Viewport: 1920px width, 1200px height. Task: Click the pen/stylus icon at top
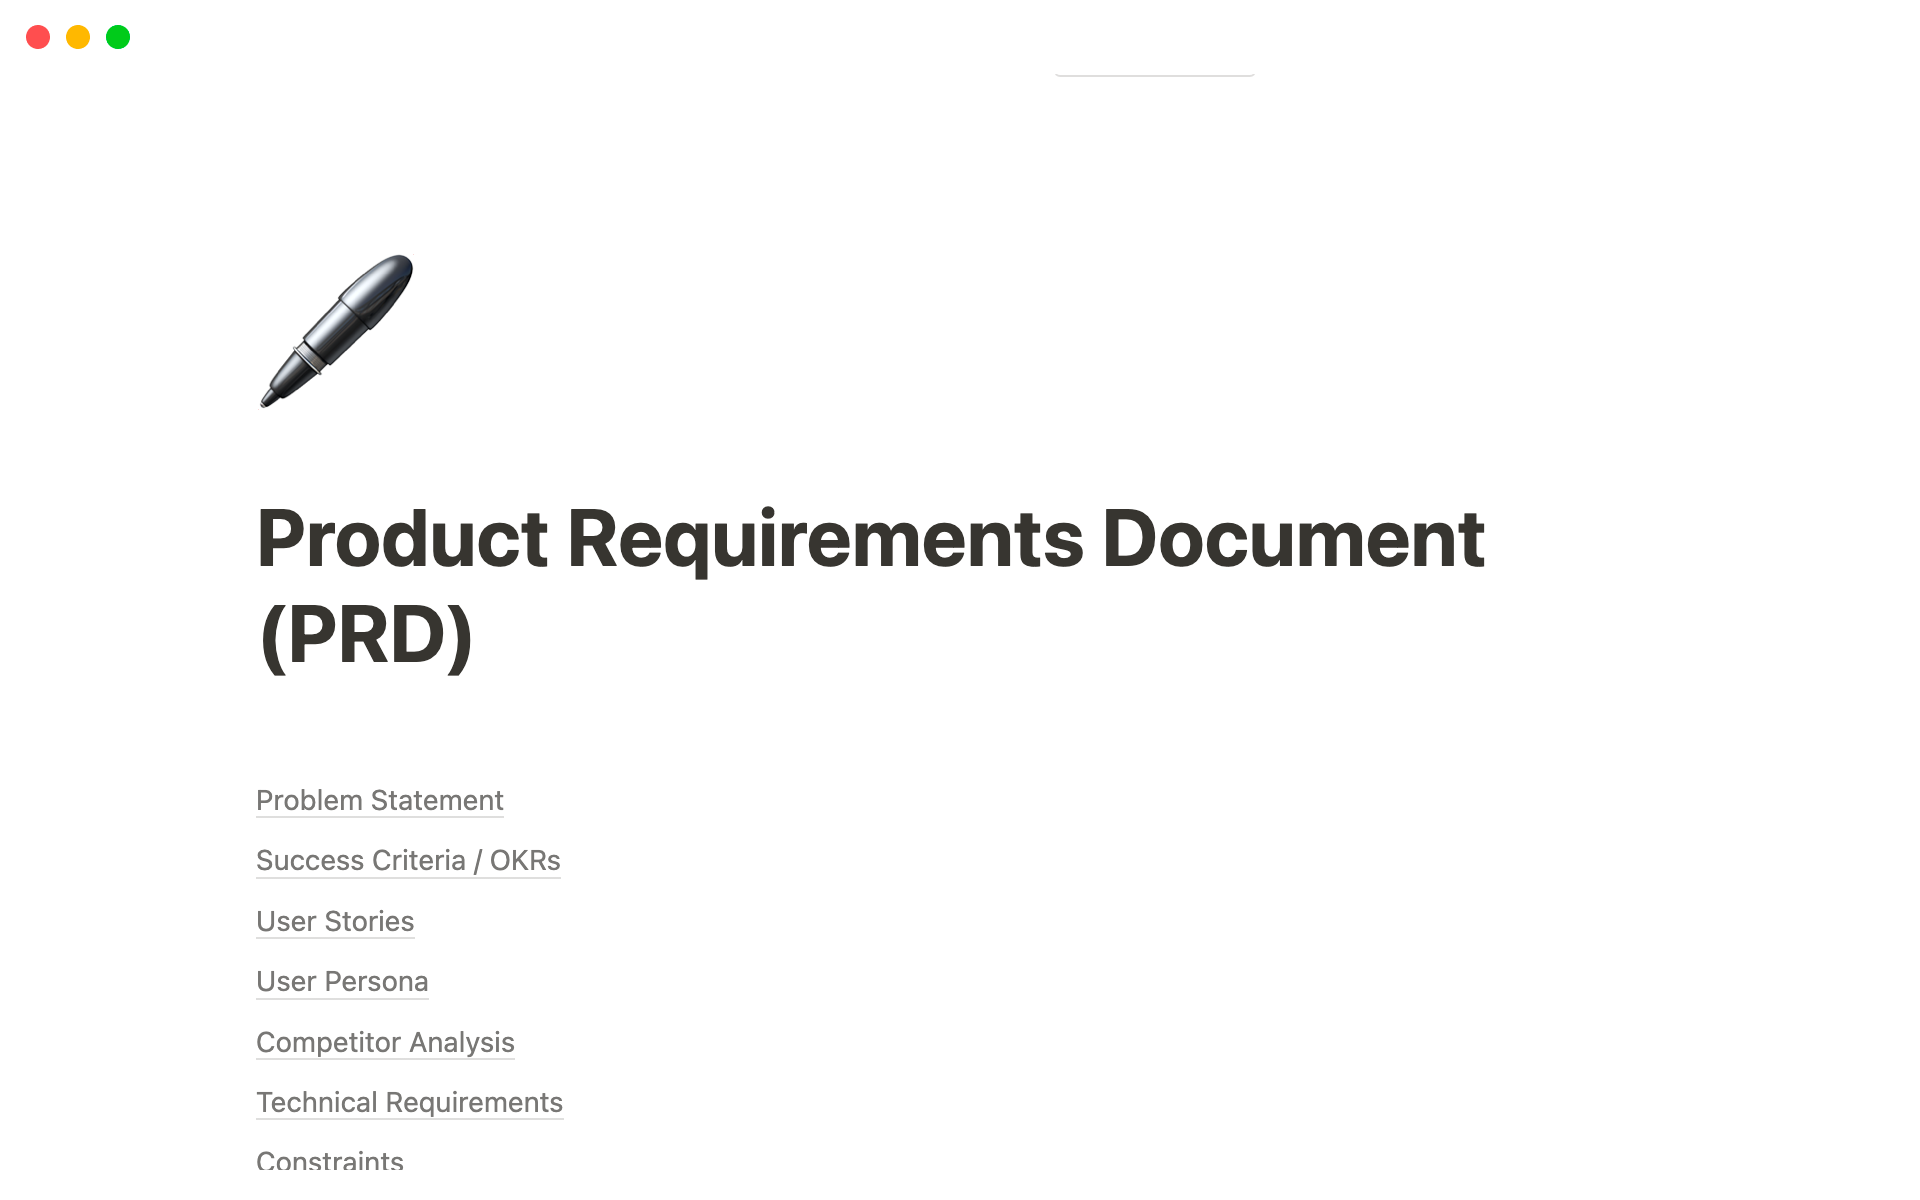(337, 330)
